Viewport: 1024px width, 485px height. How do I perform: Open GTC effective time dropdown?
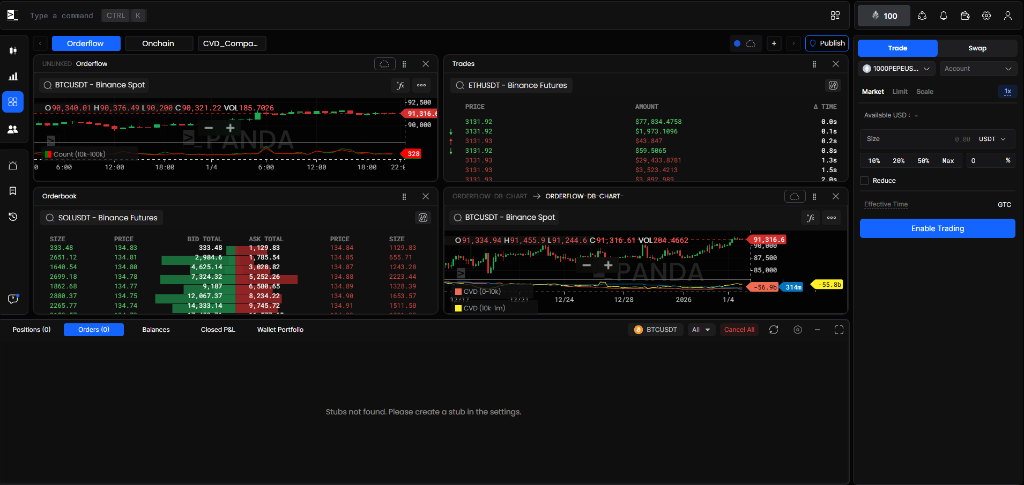point(1004,205)
